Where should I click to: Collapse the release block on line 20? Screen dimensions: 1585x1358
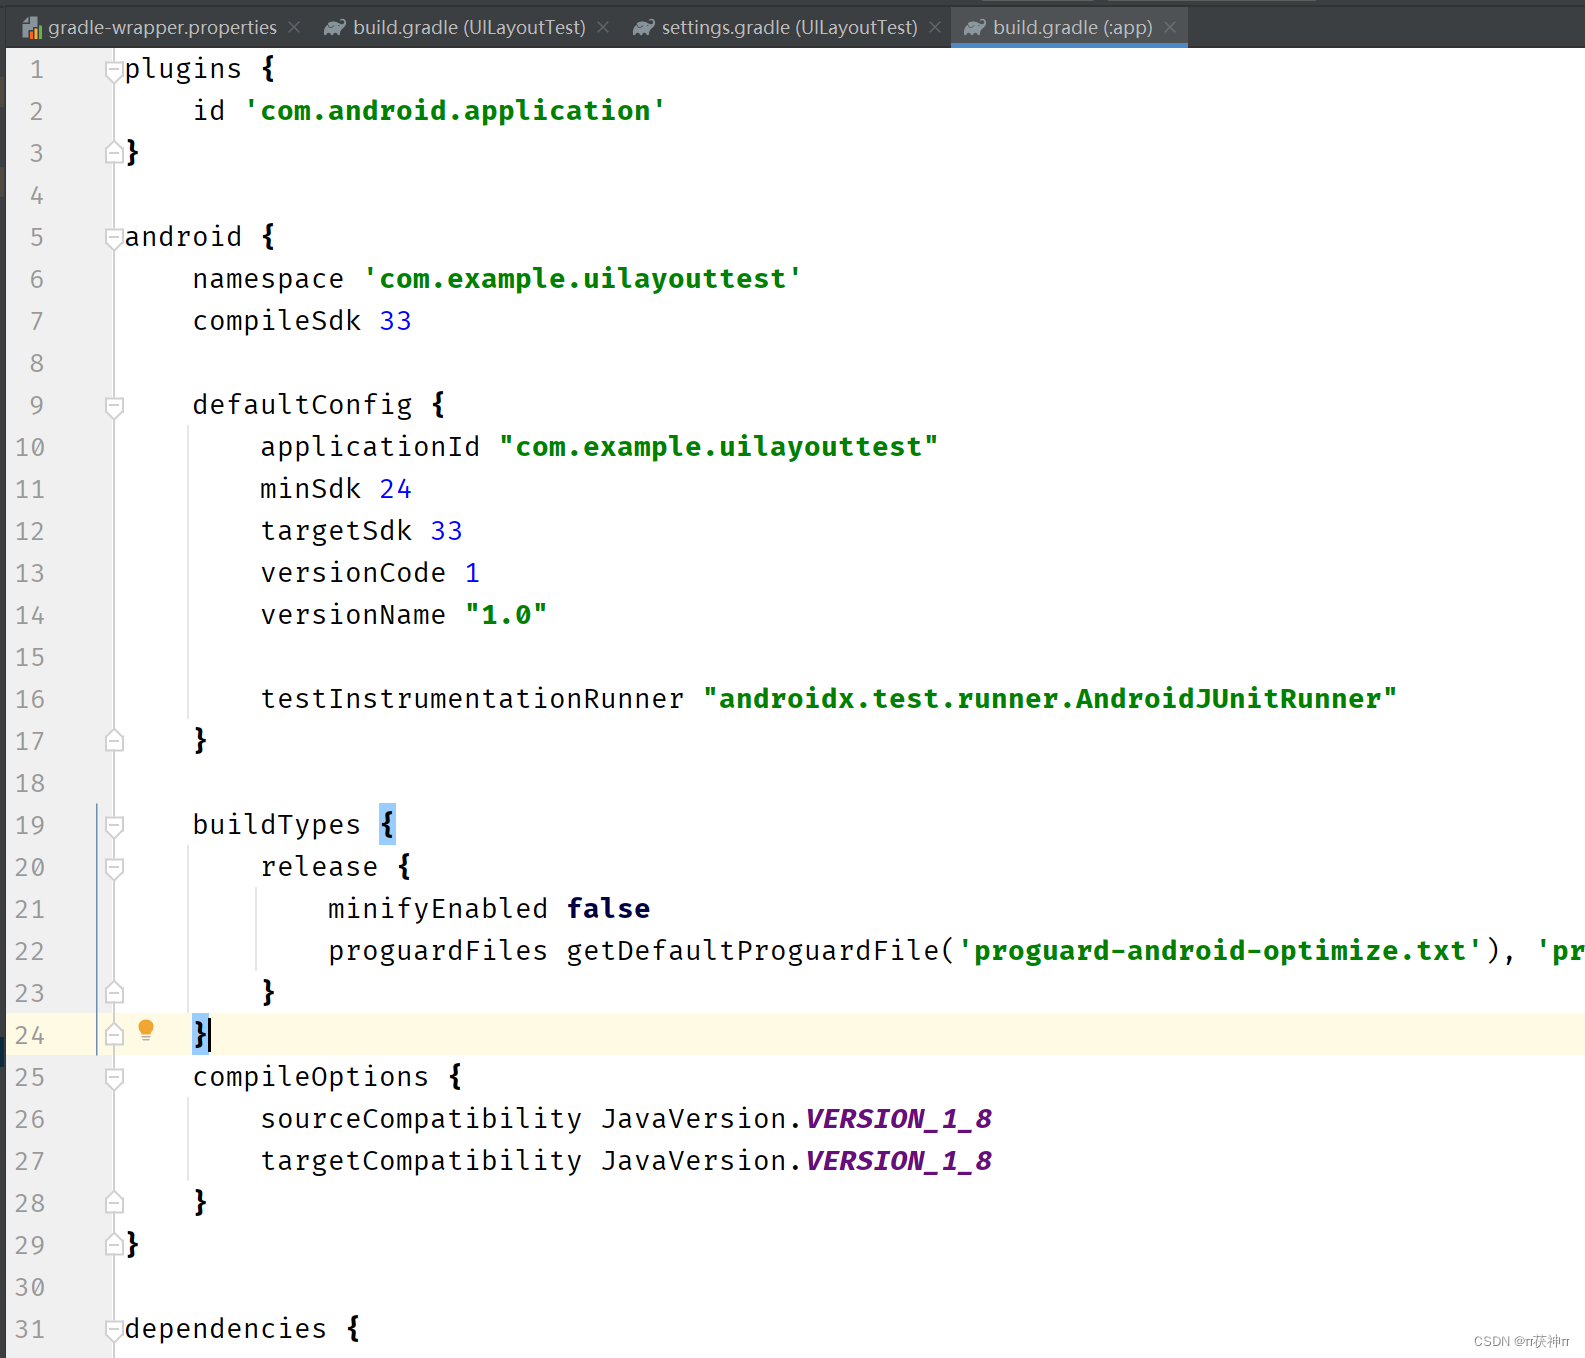tap(114, 868)
